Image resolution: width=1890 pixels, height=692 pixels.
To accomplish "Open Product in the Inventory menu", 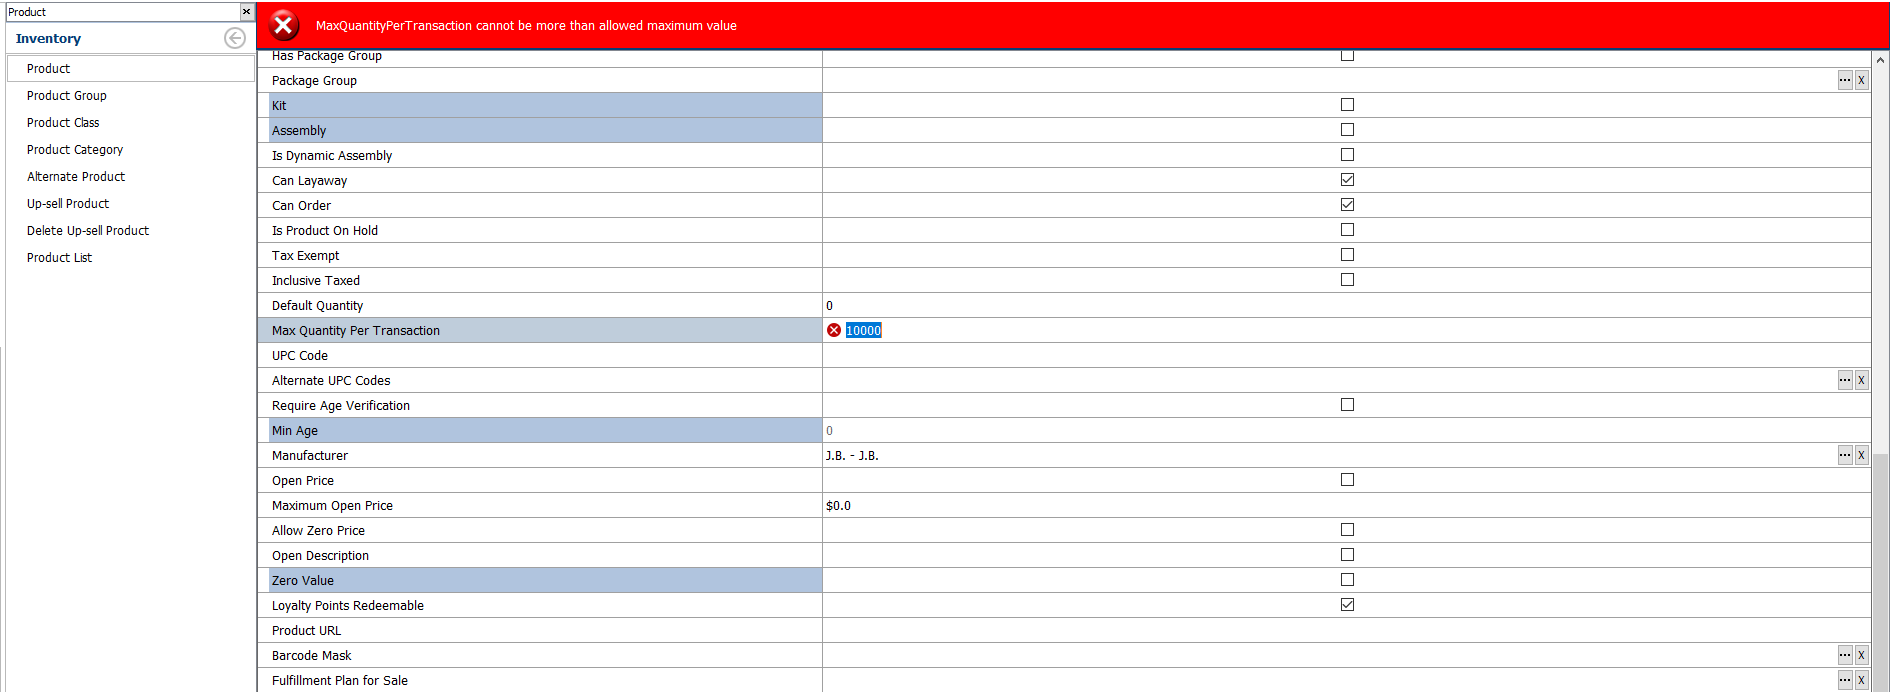I will (x=131, y=68).
